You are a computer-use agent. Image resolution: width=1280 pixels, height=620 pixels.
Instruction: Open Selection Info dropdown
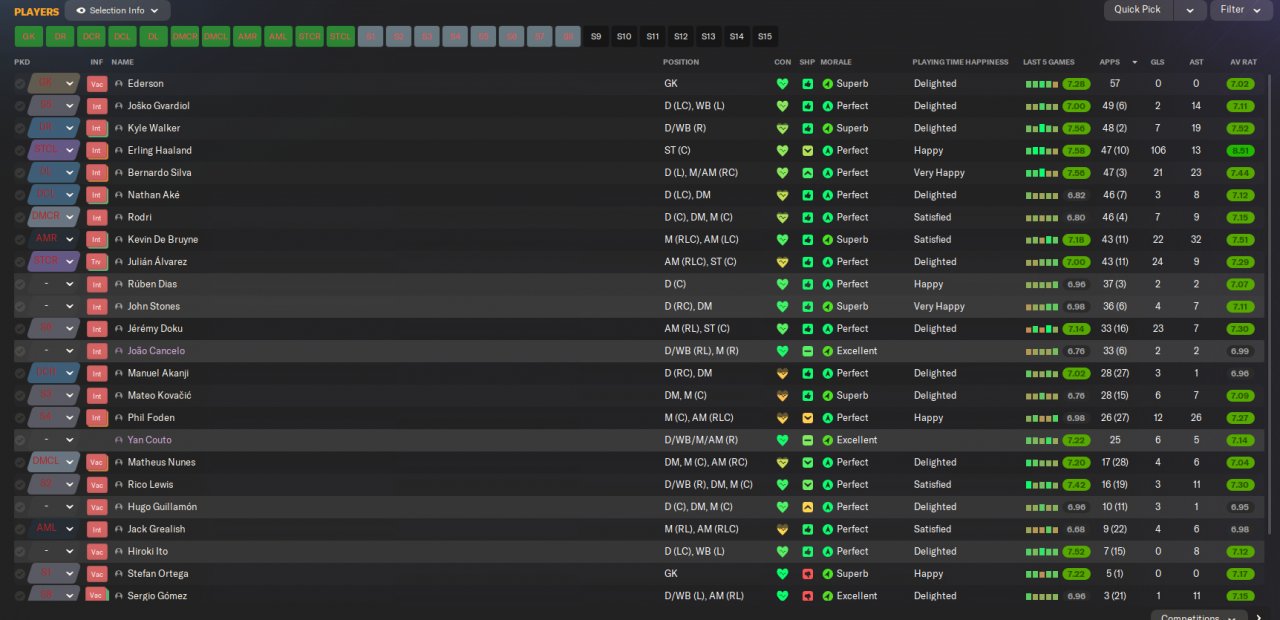point(117,10)
